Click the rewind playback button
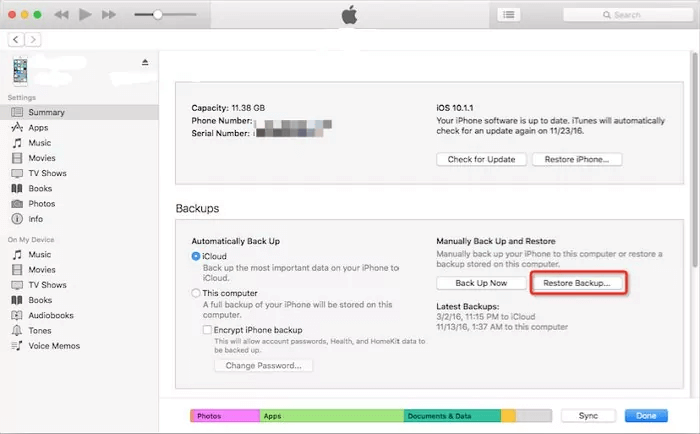The image size is (700, 434). [62, 15]
